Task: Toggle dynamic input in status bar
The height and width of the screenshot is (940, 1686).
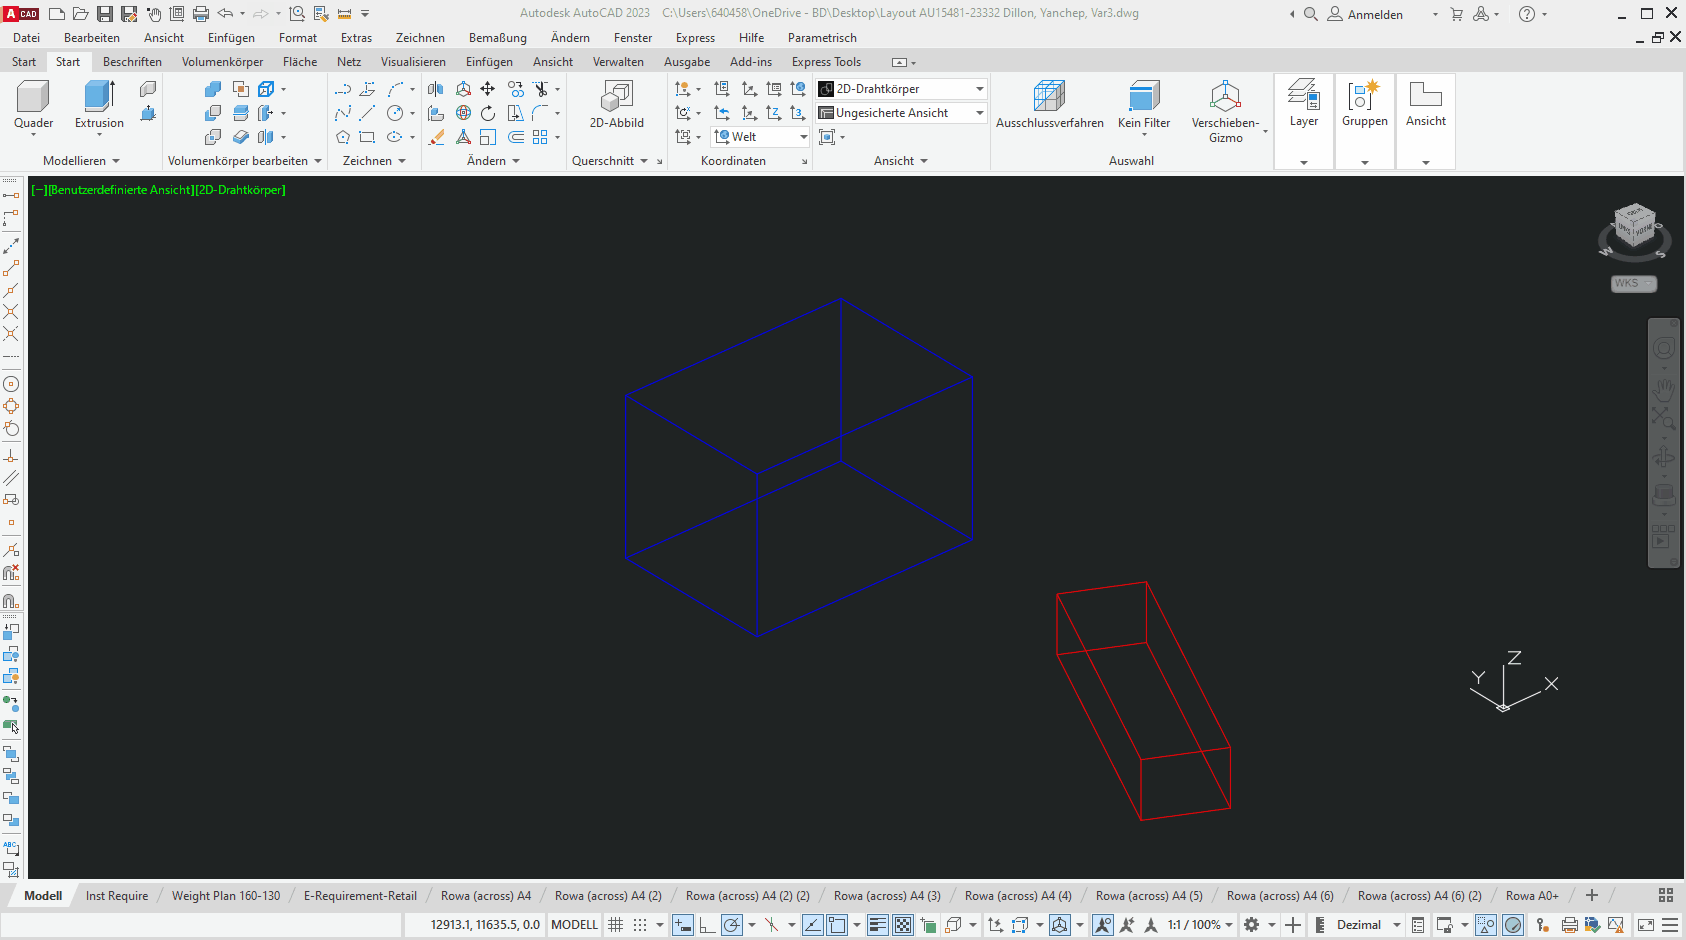Action: tap(683, 925)
